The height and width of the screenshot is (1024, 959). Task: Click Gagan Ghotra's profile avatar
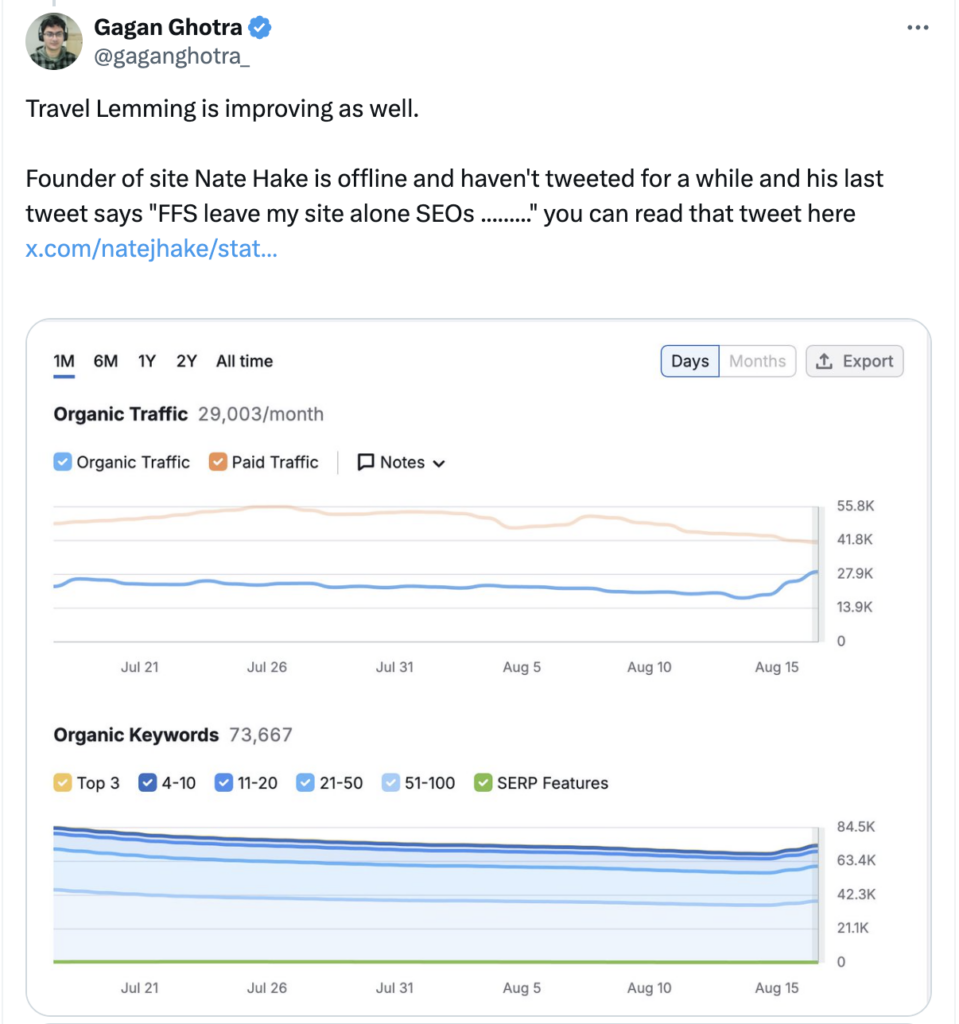[x=54, y=42]
